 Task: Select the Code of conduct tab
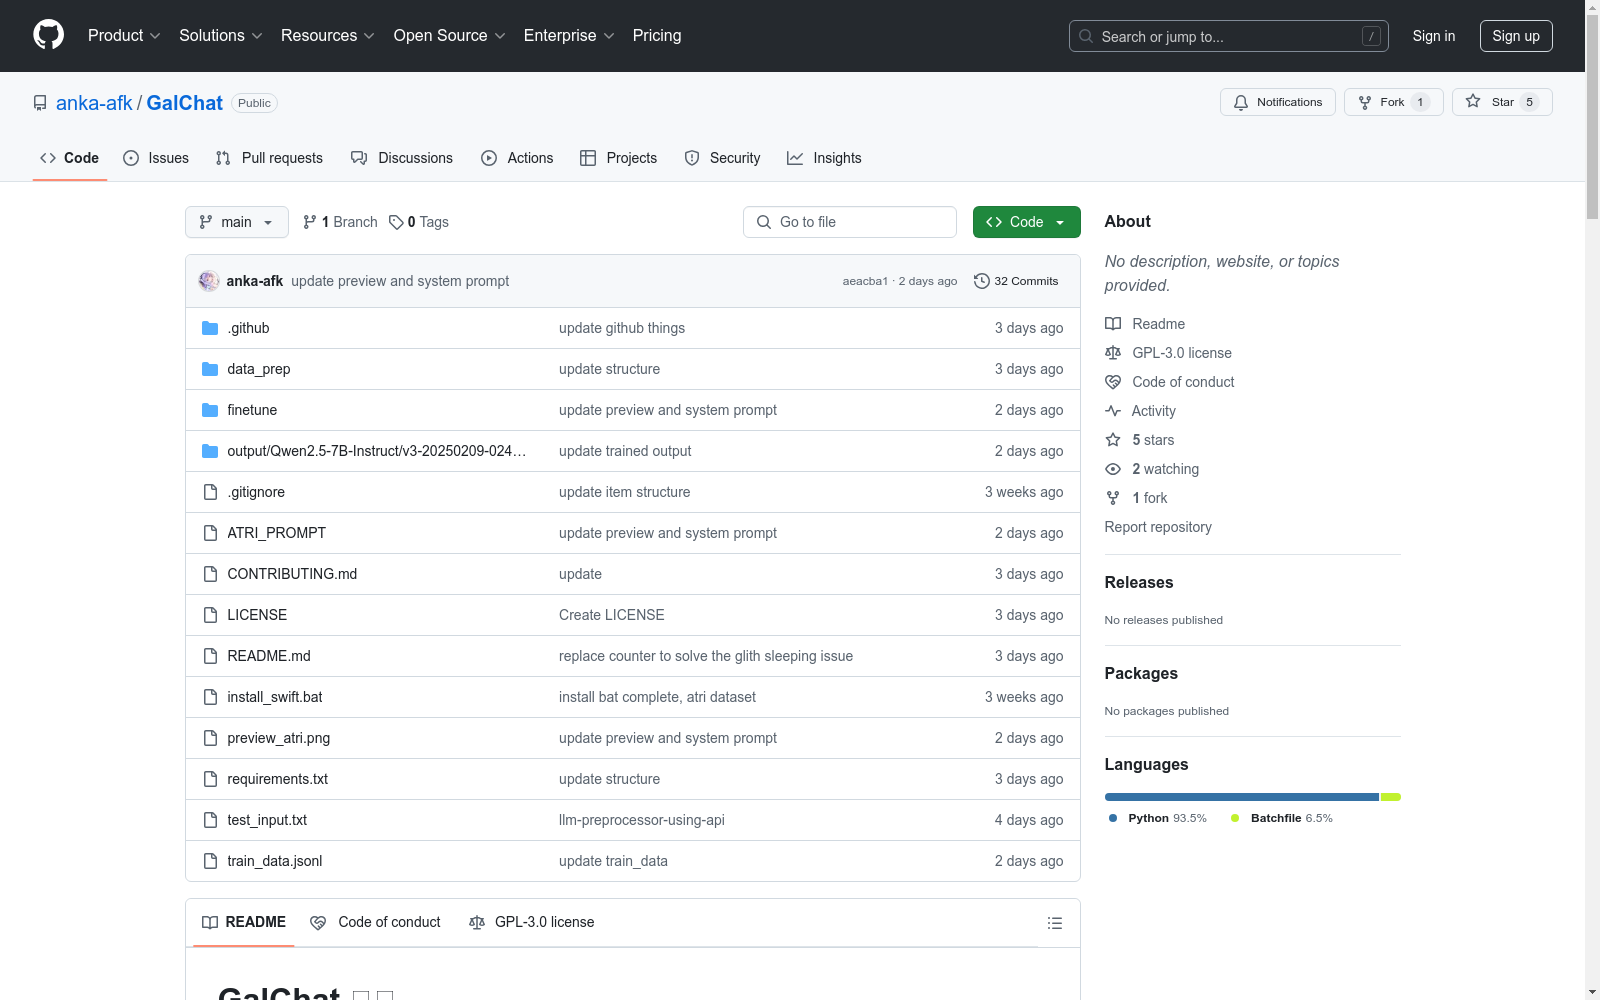(375, 922)
